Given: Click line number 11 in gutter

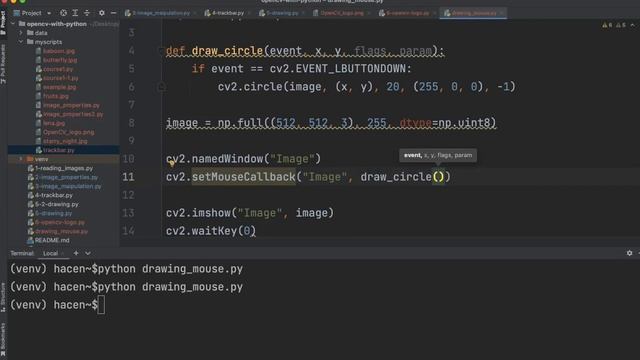Looking at the screenshot, I should [x=129, y=177].
